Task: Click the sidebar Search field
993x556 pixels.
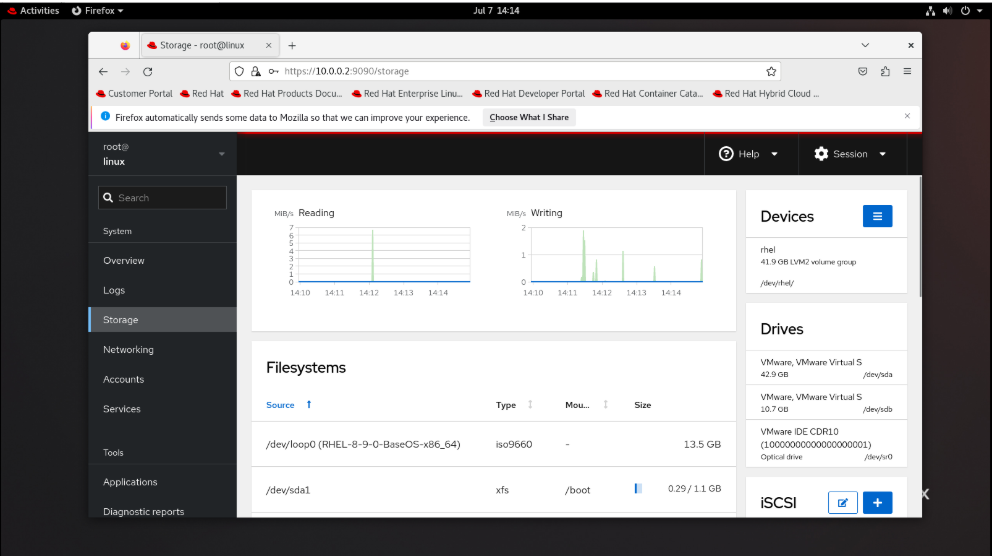Action: tap(163, 198)
